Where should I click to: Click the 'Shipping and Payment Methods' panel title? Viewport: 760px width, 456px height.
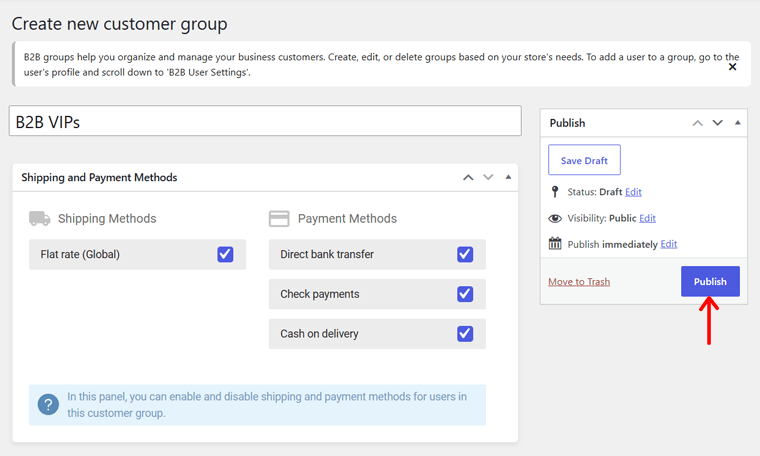(99, 177)
